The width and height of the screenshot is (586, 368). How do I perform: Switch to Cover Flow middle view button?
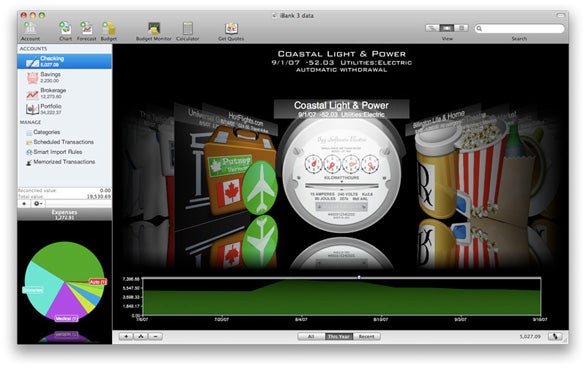click(x=447, y=28)
